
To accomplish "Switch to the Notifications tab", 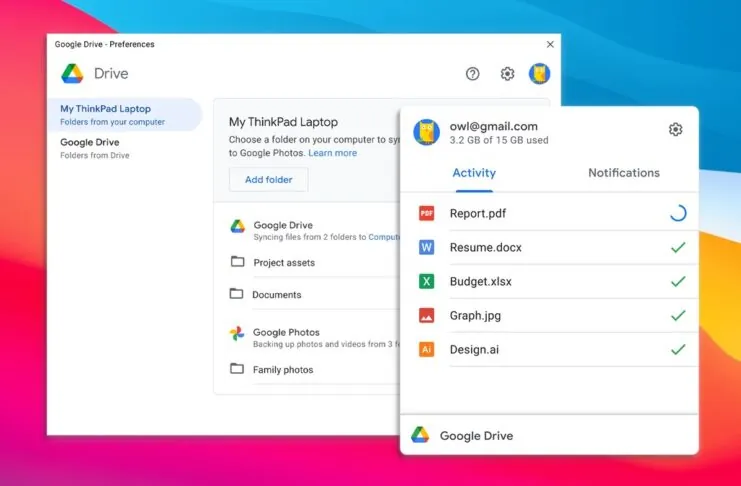I will (x=624, y=173).
